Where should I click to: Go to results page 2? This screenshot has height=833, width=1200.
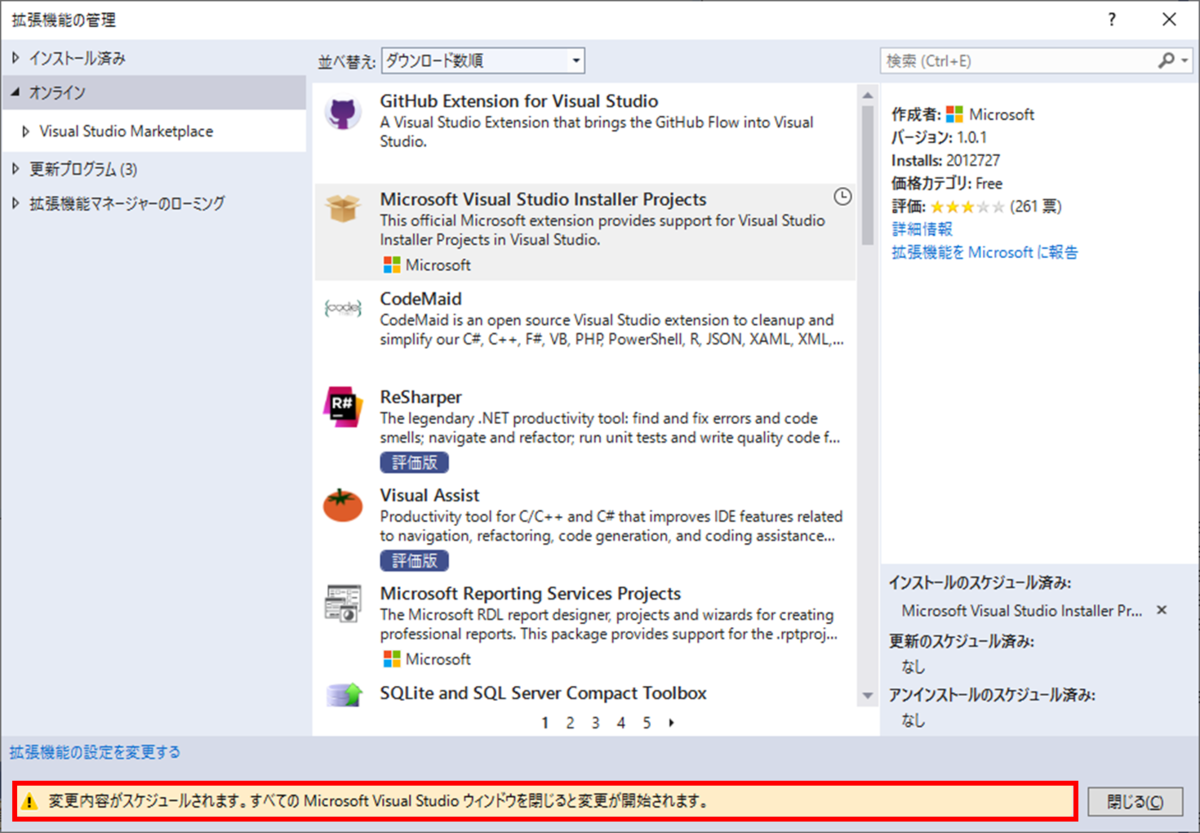pos(570,722)
